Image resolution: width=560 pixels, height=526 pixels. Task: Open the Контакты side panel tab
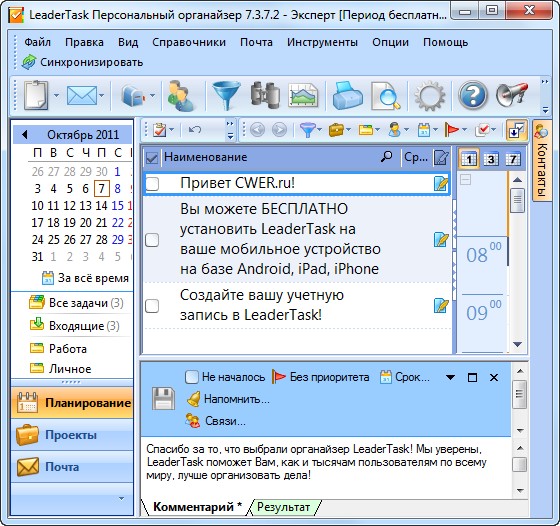point(541,161)
